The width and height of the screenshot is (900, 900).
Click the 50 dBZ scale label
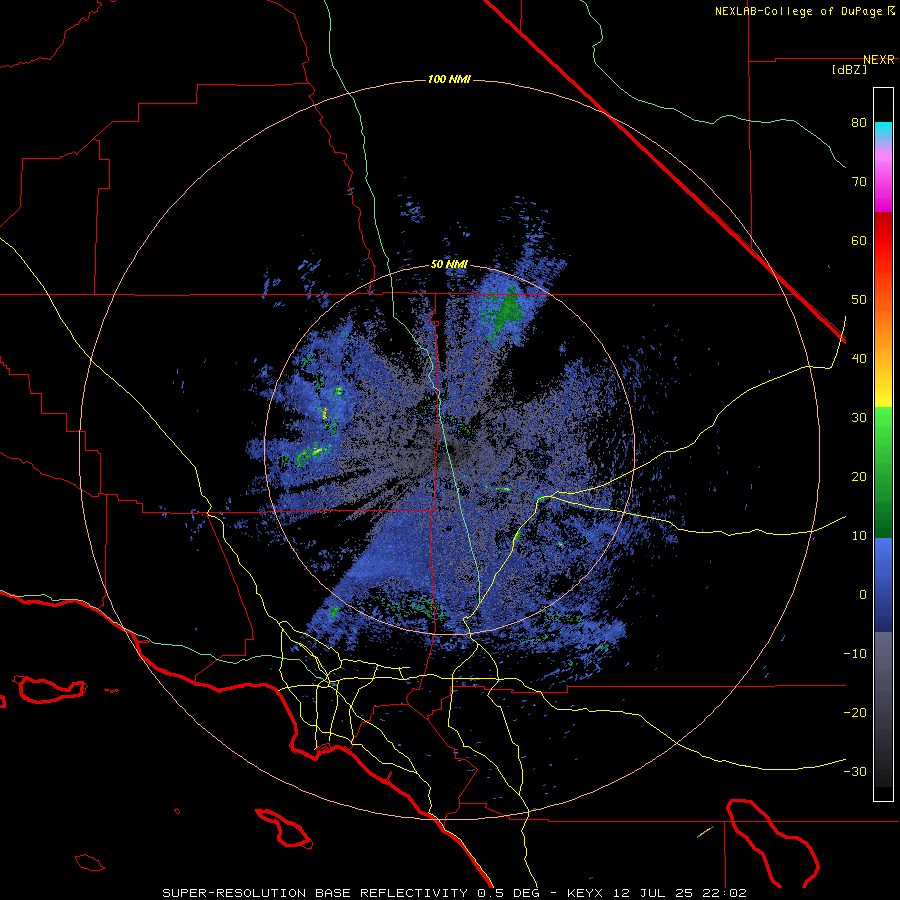[x=859, y=300]
